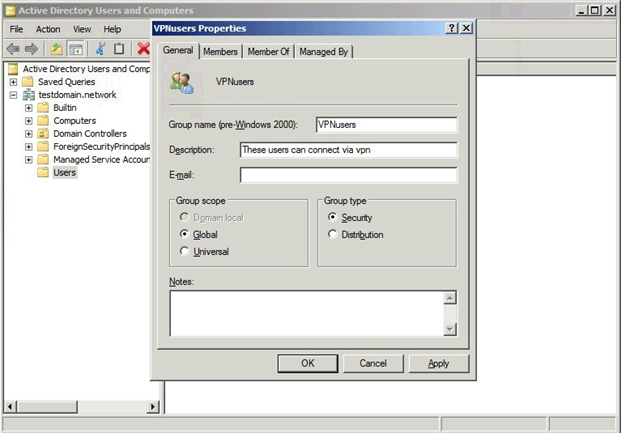Click the red Delete X toolbar icon

[143, 48]
